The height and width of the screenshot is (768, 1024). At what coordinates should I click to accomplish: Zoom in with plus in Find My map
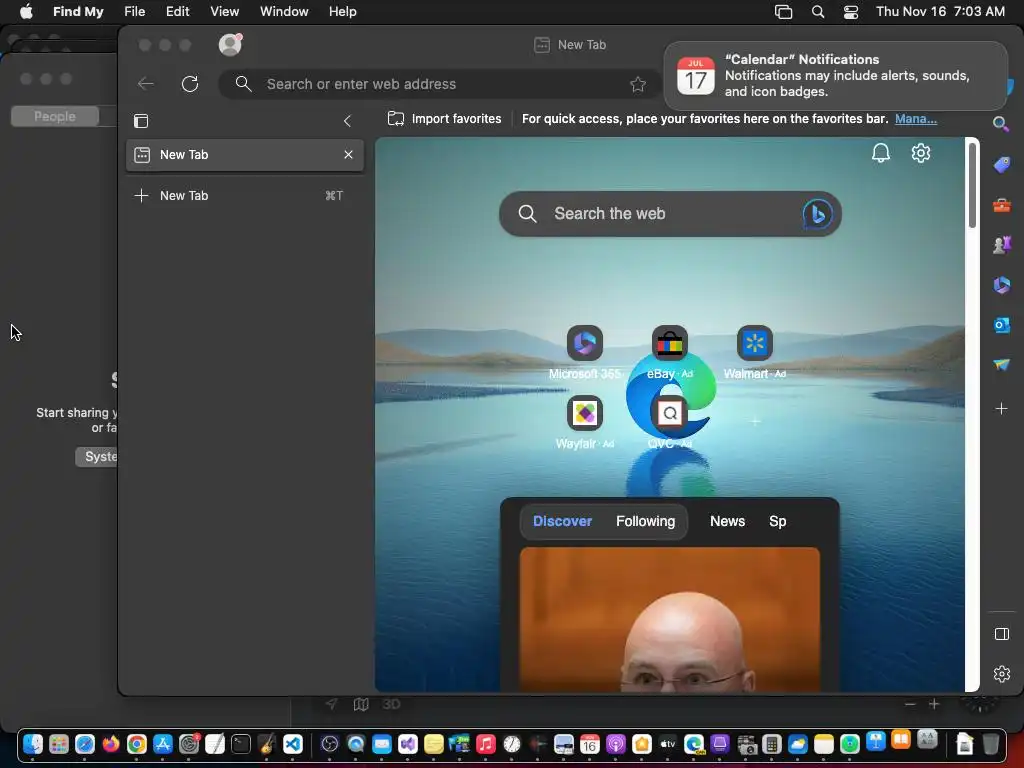[x=934, y=704]
